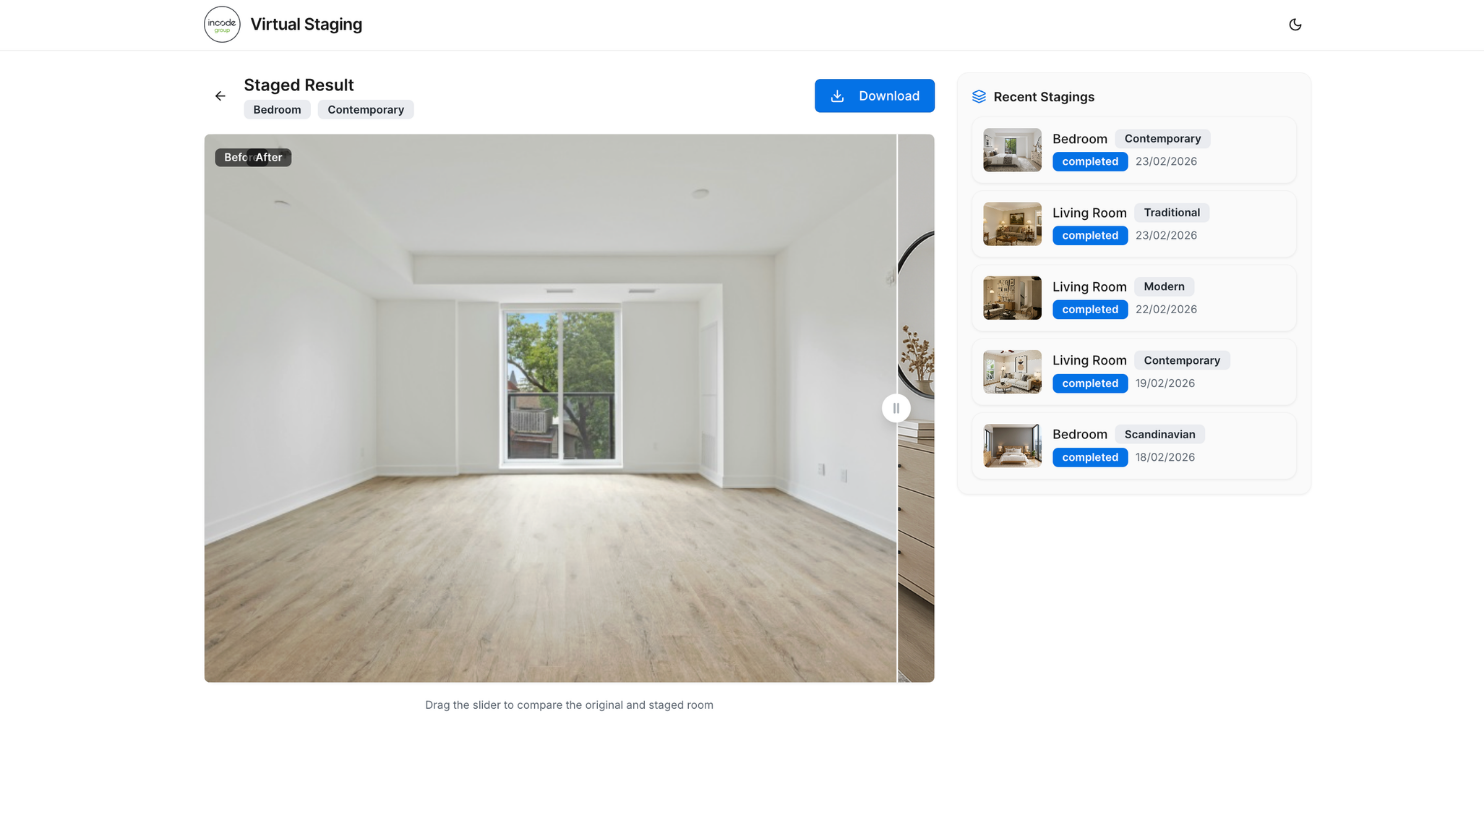Click the 'Drag the slider to compare' caption

(x=569, y=705)
